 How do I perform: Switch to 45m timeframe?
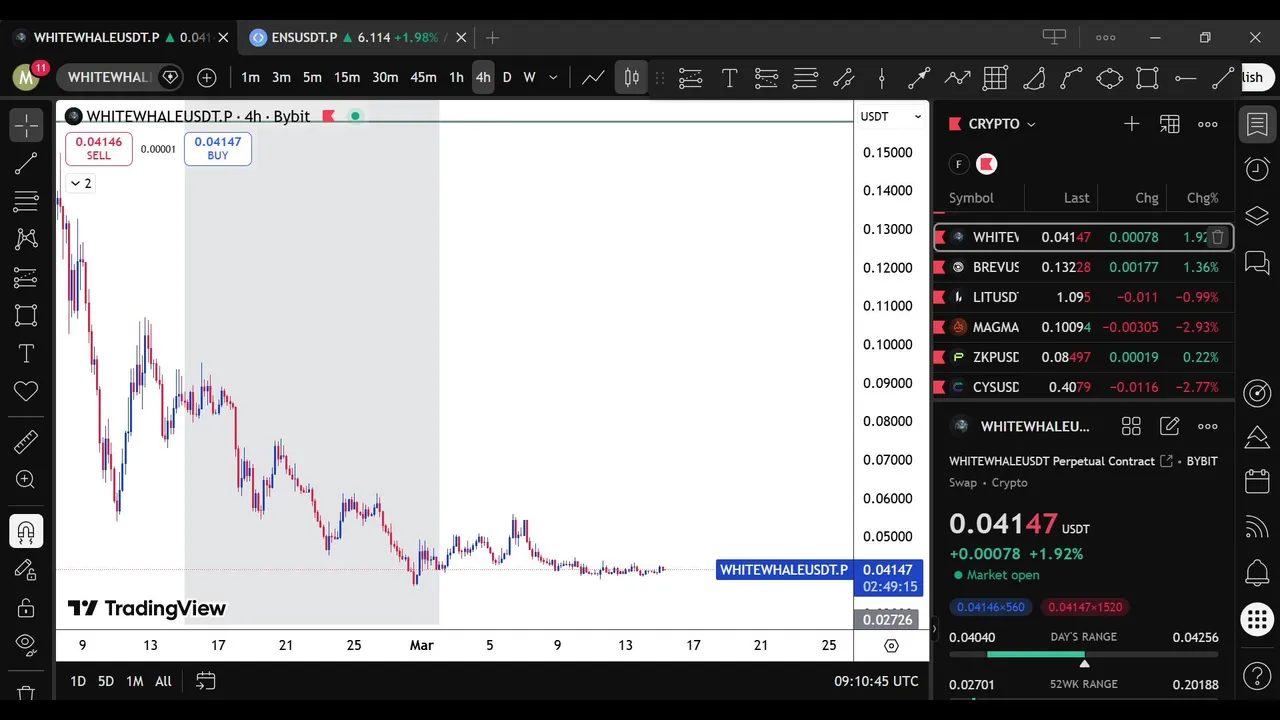[x=423, y=77]
